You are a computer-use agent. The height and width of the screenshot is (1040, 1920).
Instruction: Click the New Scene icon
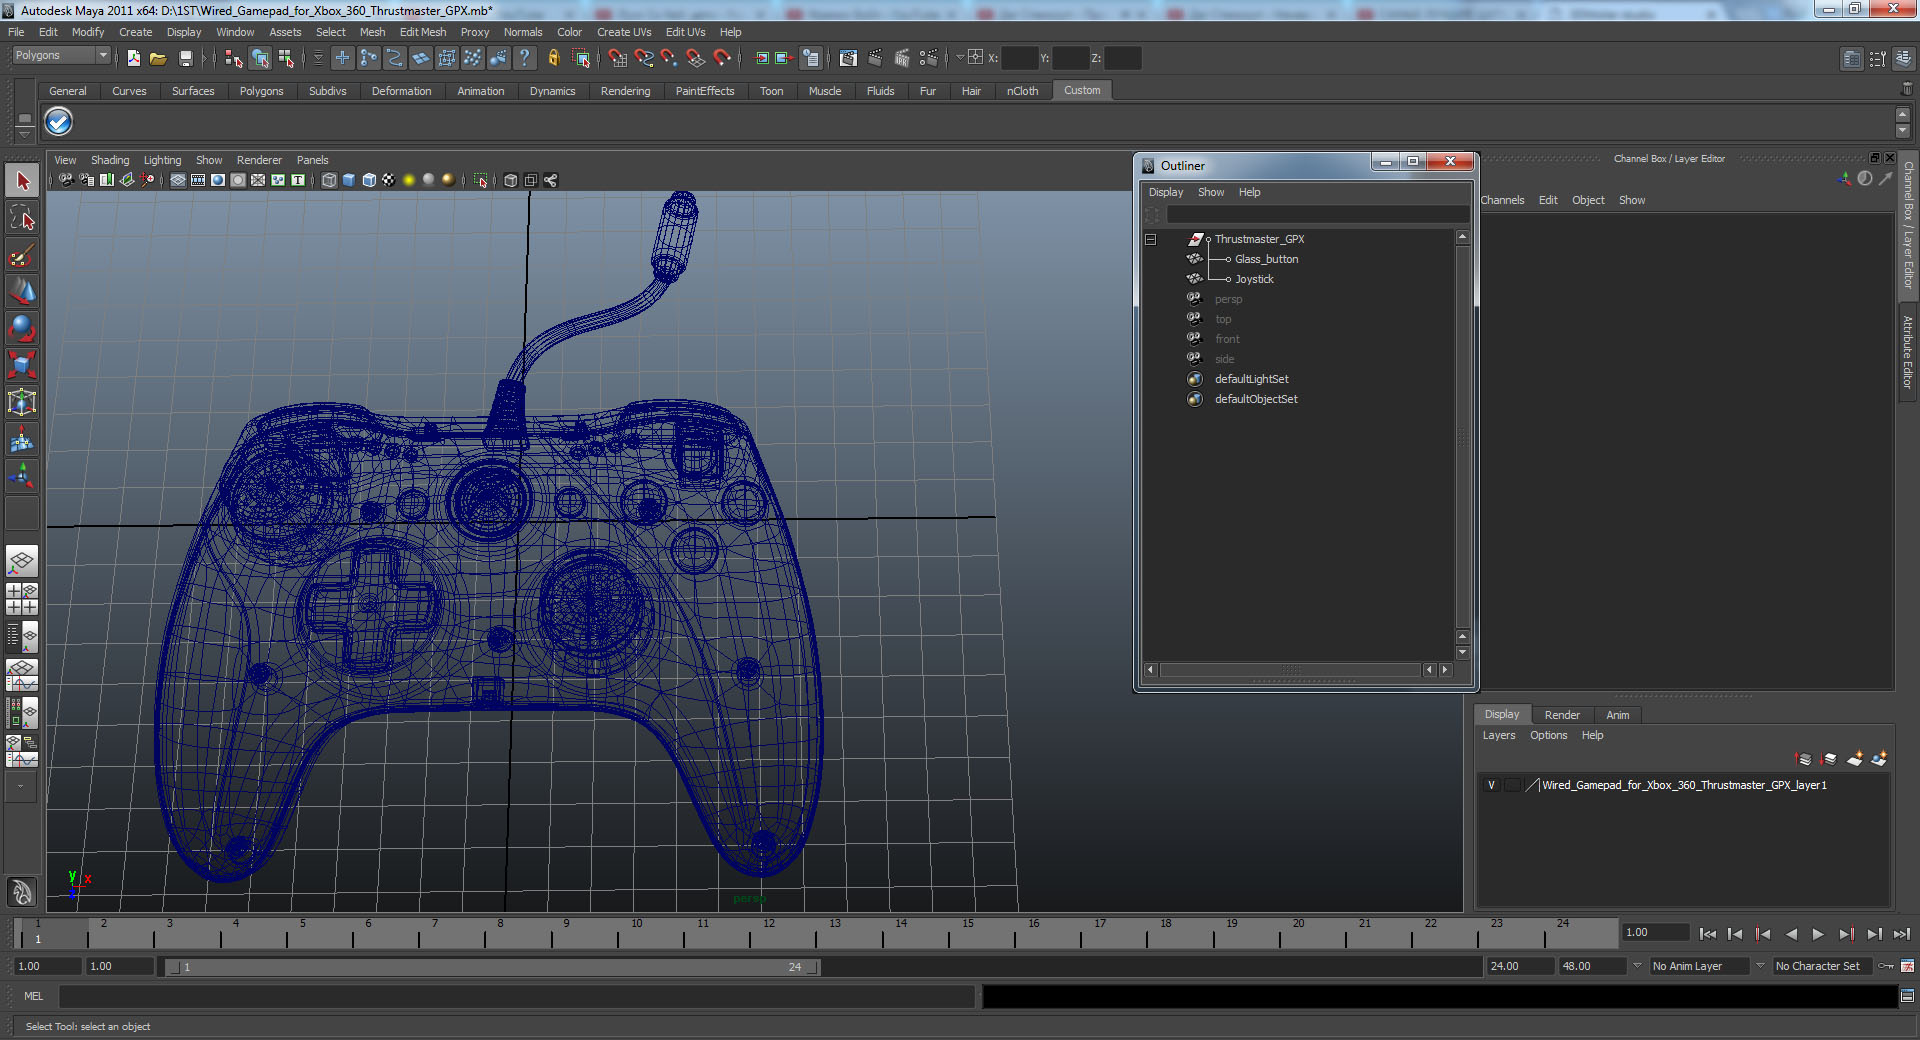point(133,58)
